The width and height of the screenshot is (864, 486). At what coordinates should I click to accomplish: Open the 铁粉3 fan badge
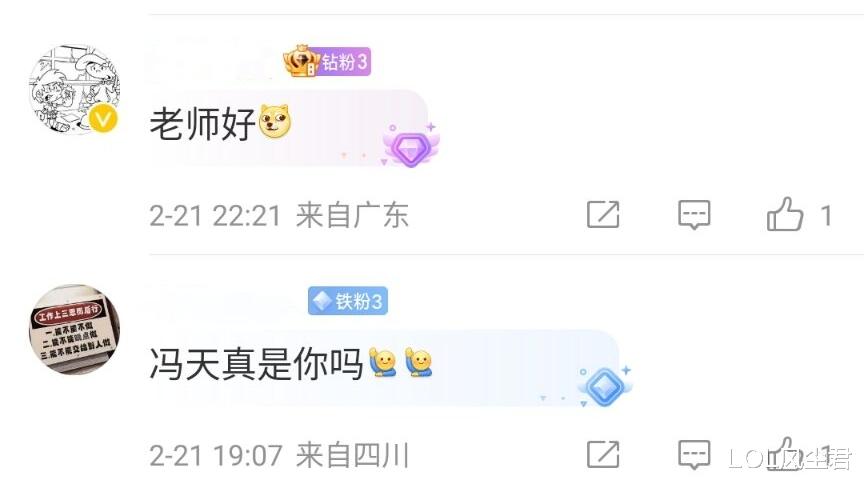[348, 301]
